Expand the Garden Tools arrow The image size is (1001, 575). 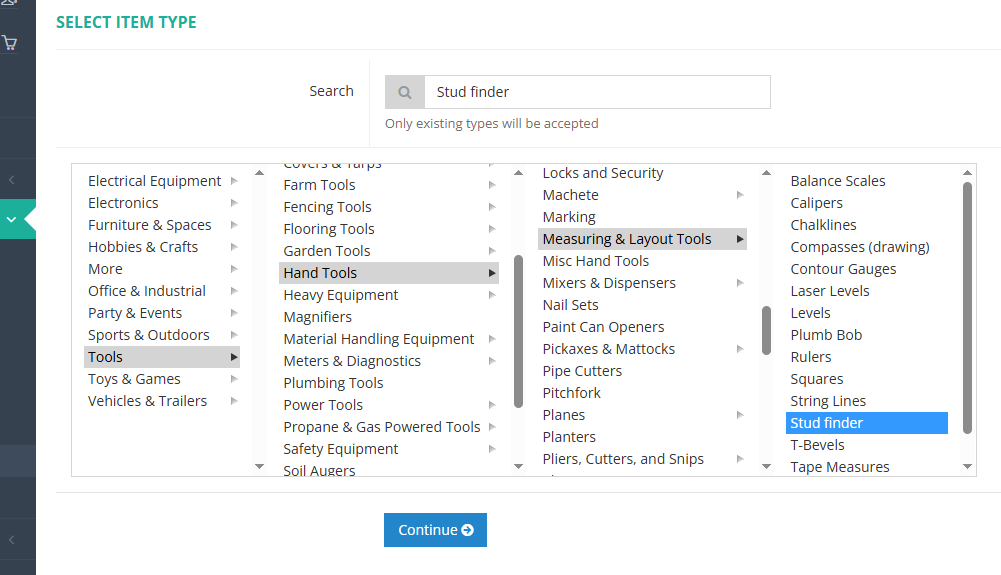click(492, 251)
